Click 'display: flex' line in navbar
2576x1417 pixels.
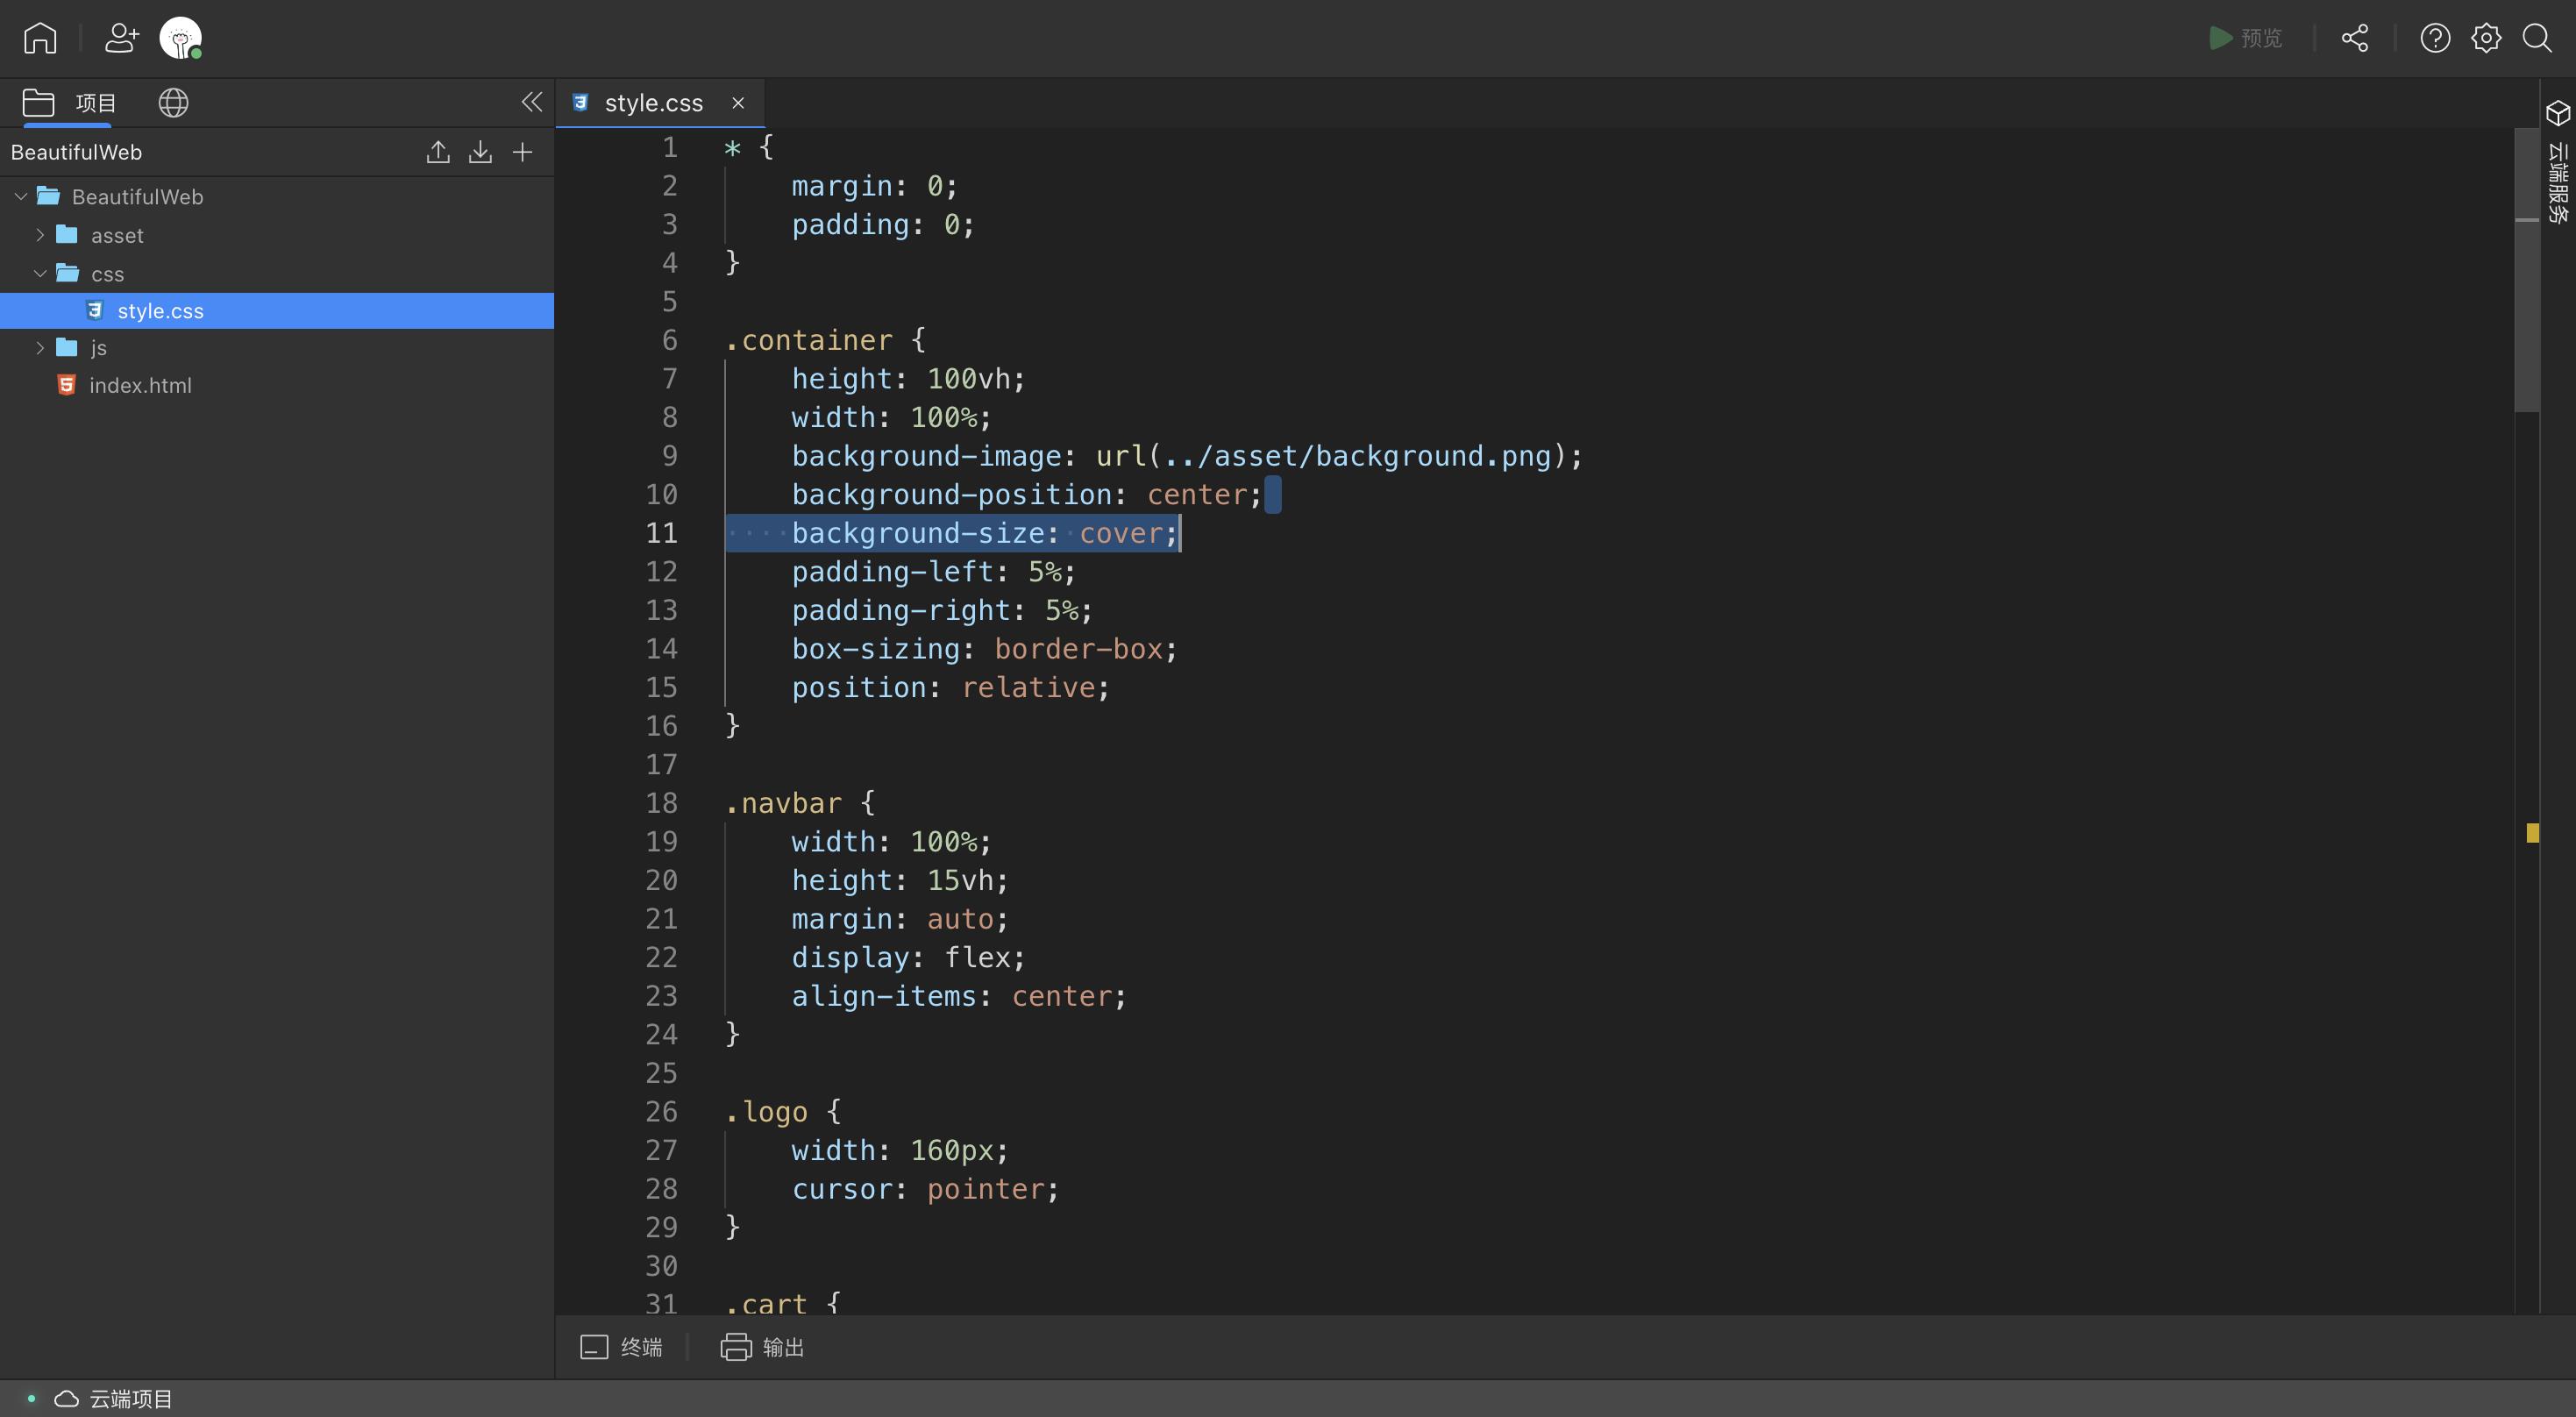(908, 958)
